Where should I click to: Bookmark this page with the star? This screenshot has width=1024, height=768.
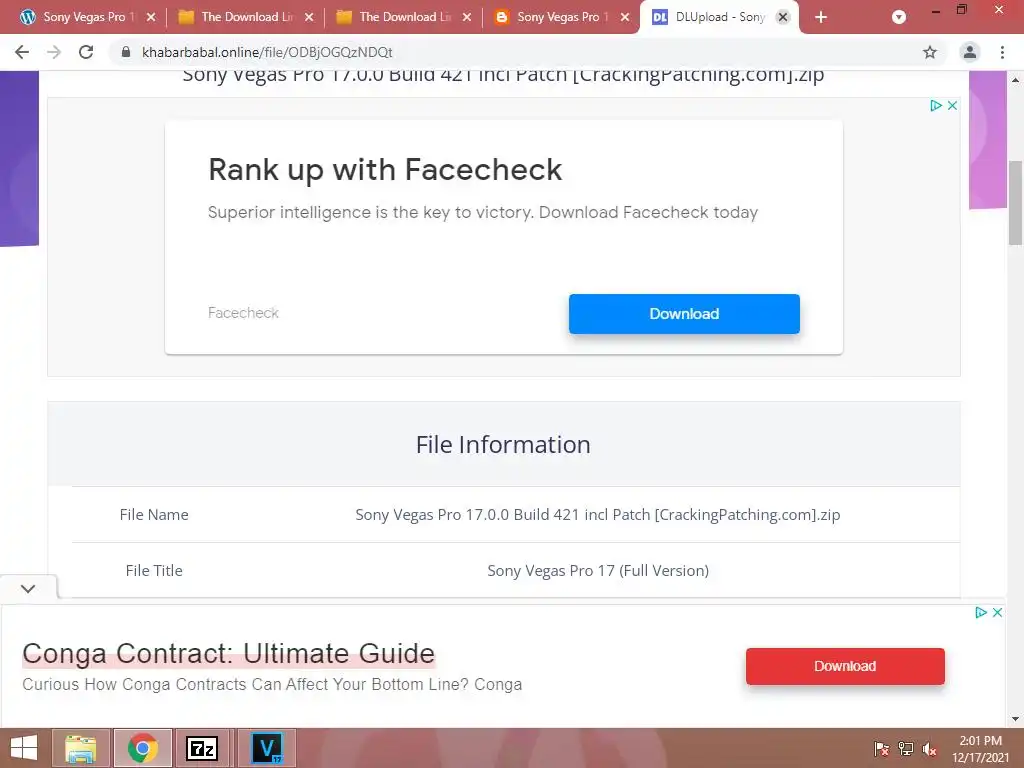[930, 52]
